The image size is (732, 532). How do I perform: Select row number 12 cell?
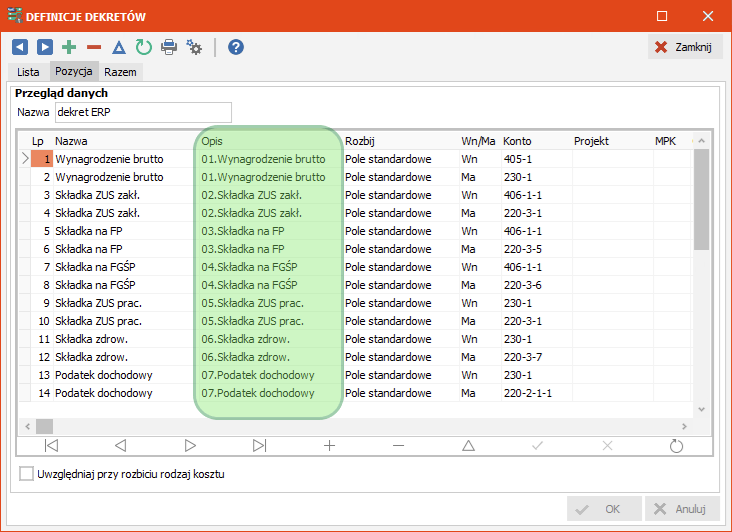tap(42, 357)
